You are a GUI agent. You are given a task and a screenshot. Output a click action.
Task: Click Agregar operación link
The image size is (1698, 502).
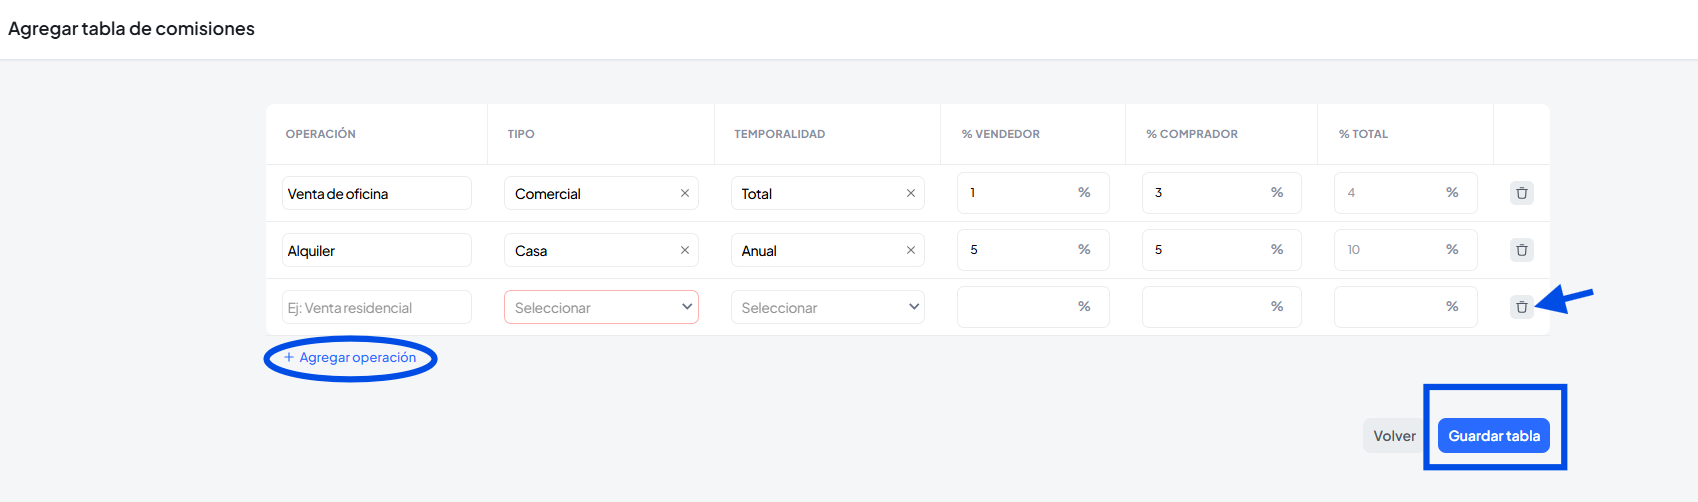(350, 357)
